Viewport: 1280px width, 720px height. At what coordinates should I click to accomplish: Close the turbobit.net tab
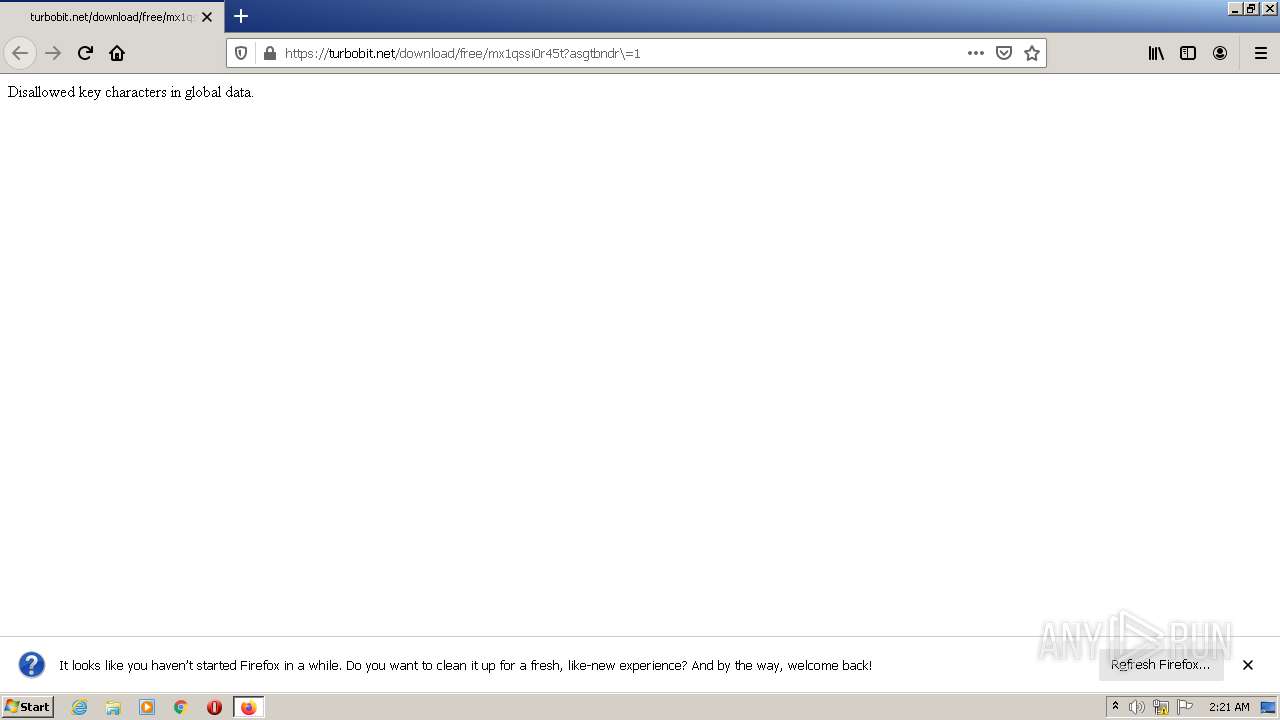207,17
